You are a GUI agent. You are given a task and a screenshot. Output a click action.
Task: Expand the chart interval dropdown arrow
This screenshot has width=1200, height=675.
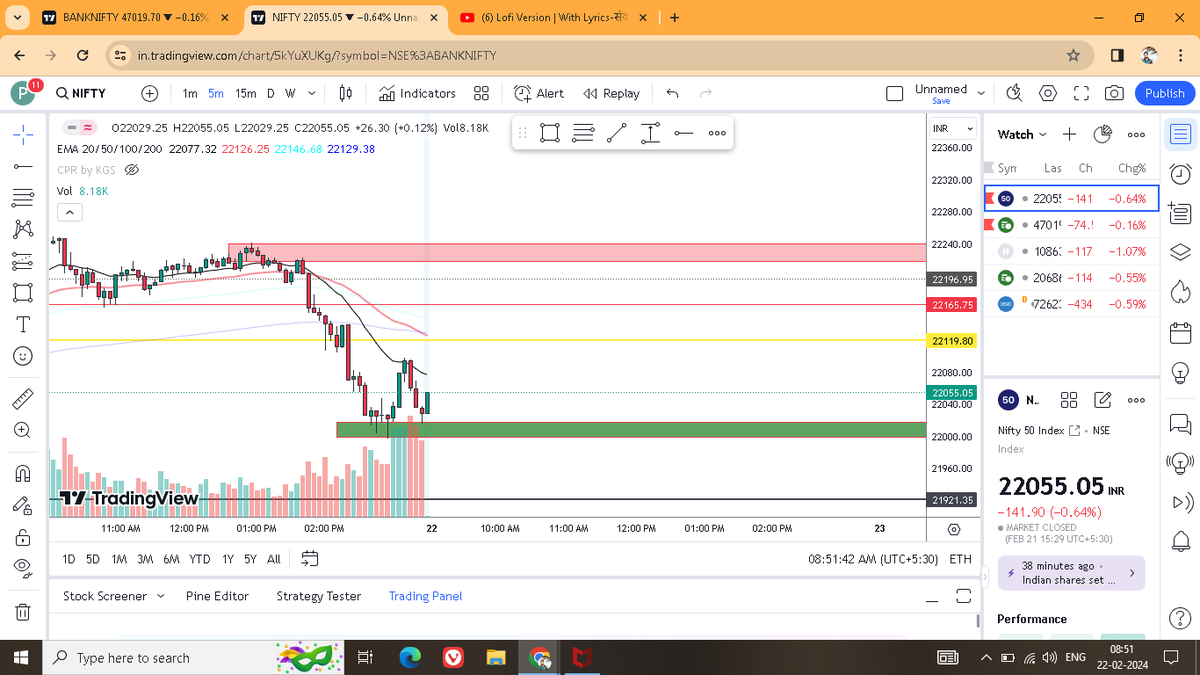(x=310, y=93)
